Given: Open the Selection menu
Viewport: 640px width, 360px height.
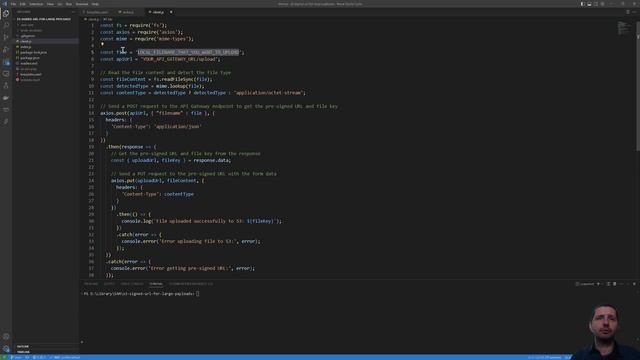Looking at the screenshot, I should pyautogui.click(x=36, y=4).
